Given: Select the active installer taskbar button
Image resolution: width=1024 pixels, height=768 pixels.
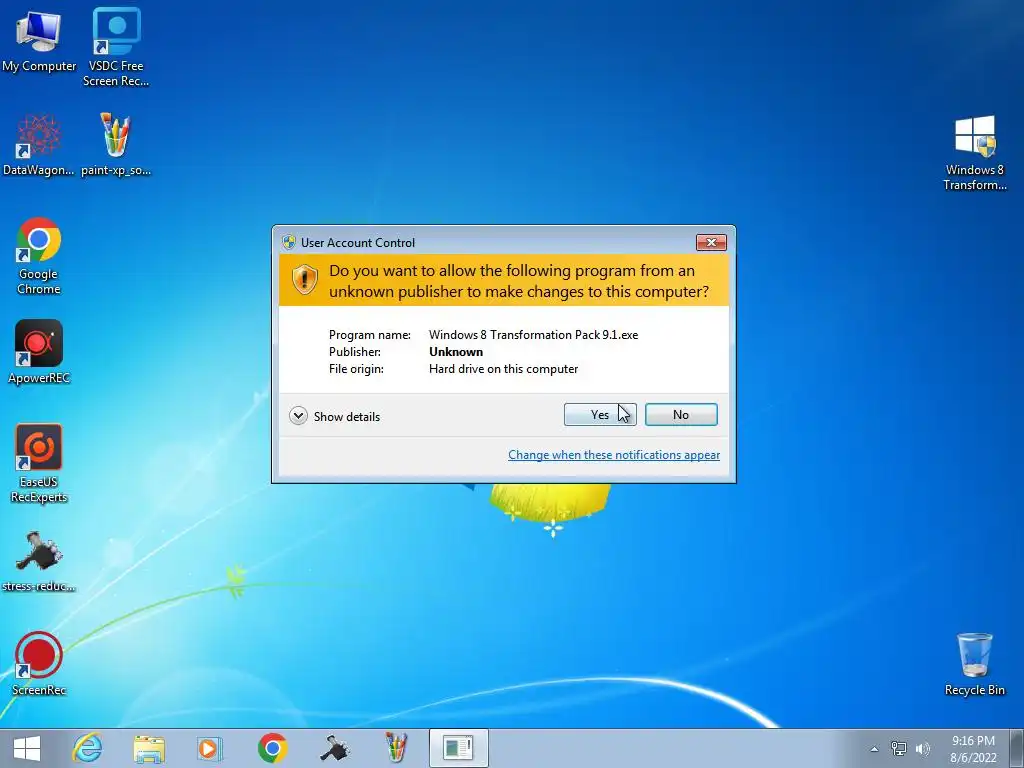Looking at the screenshot, I should [458, 748].
